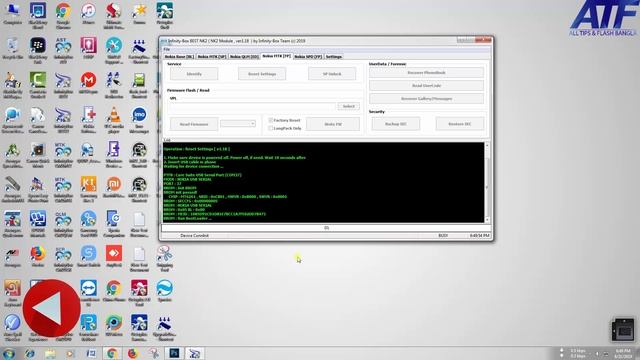This screenshot has width=640, height=360.
Task: Click the BUSY status bar indicator
Action: 443,236
